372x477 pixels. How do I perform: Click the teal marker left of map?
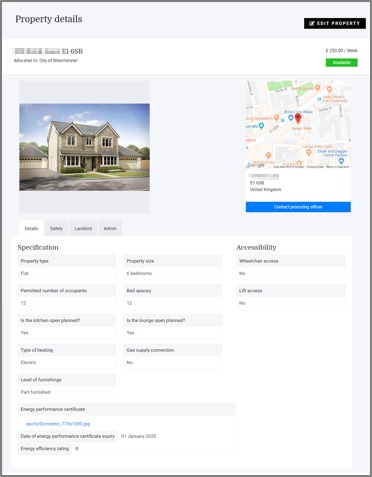261,126
